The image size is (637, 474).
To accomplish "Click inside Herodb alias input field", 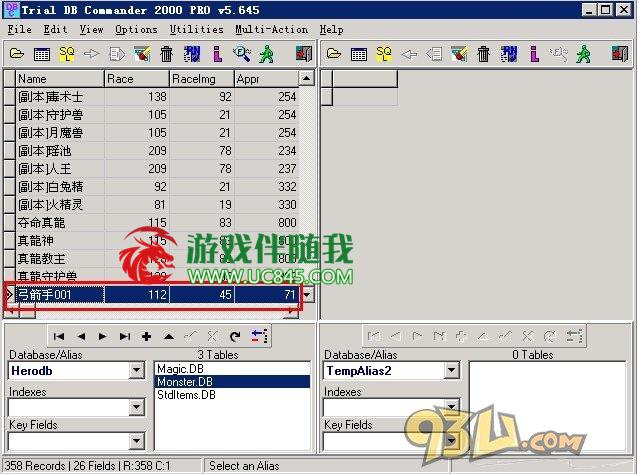I will click(69, 370).
